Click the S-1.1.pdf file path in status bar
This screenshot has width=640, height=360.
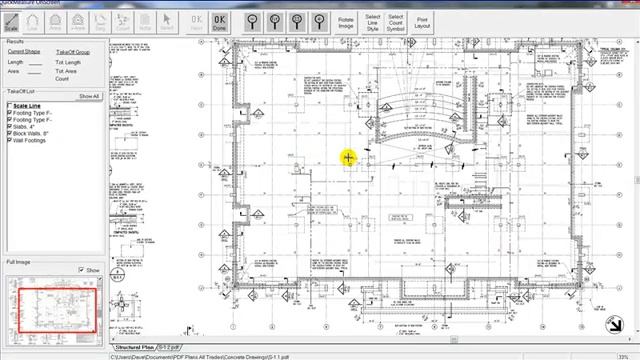click(200, 357)
